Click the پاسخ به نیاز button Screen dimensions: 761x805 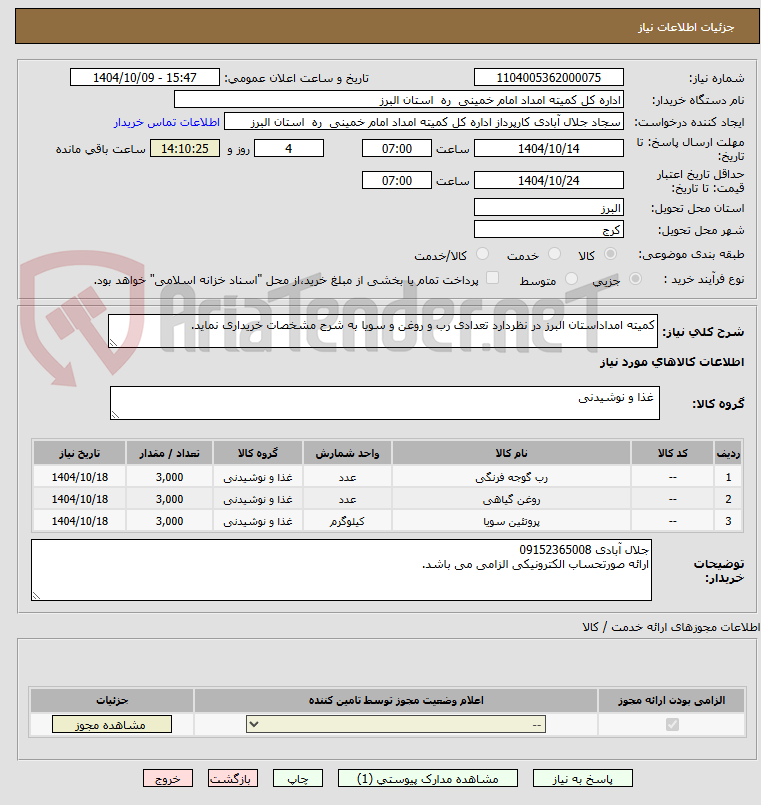click(582, 778)
